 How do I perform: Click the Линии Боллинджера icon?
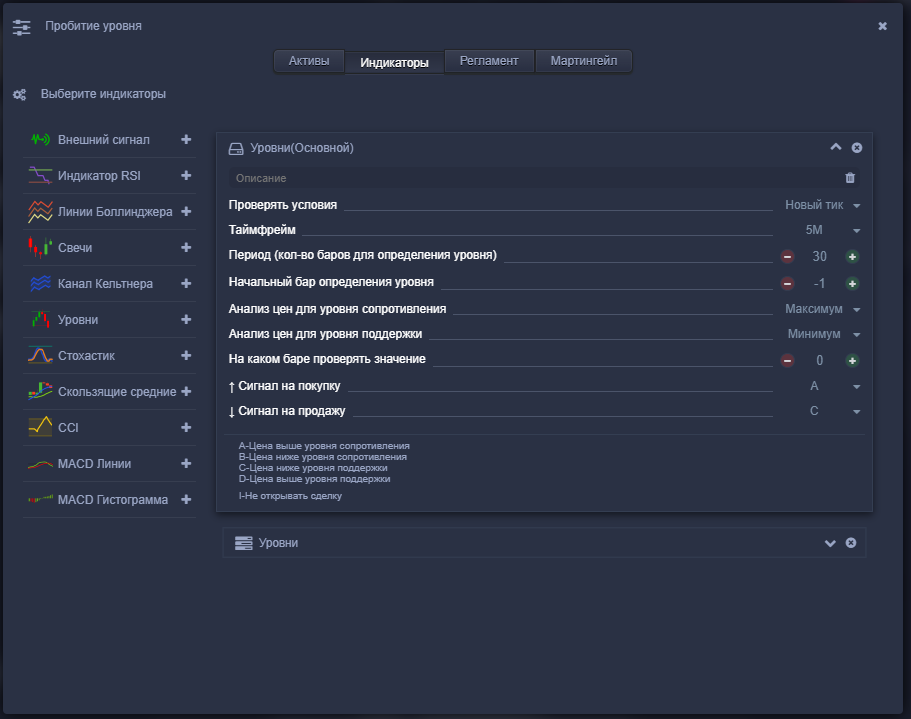click(x=40, y=211)
